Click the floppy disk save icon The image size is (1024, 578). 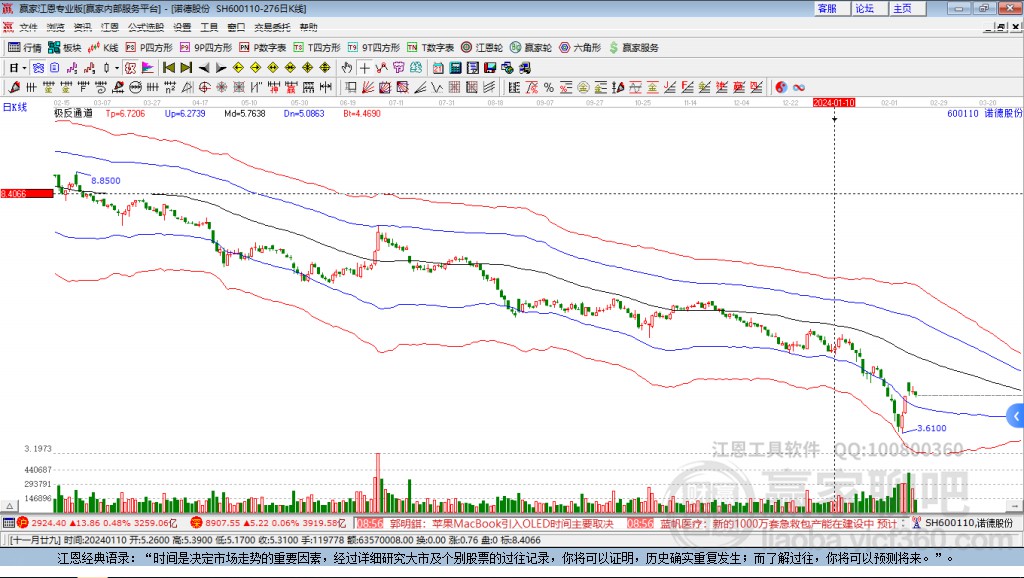[490, 68]
